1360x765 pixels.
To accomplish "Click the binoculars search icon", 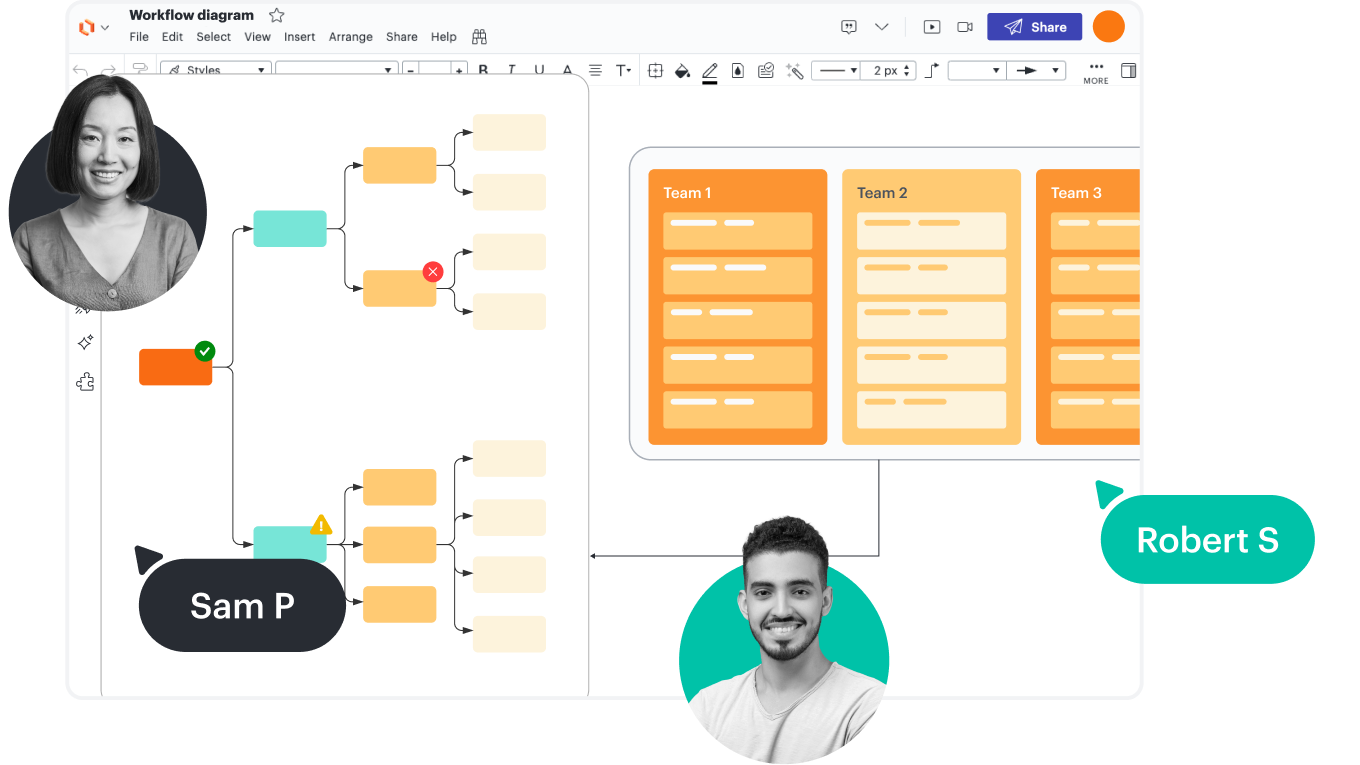I will tap(479, 37).
